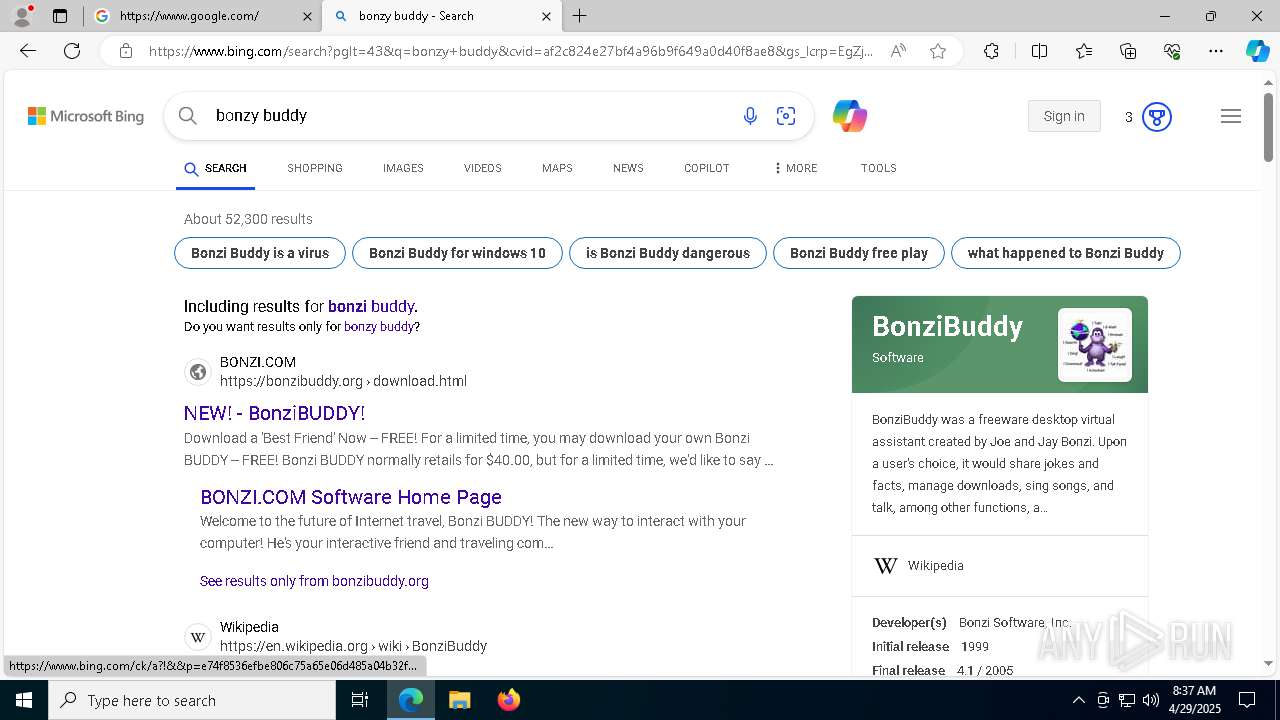
Task: Click the BonziBuddy knowledge panel title
Action: [947, 327]
